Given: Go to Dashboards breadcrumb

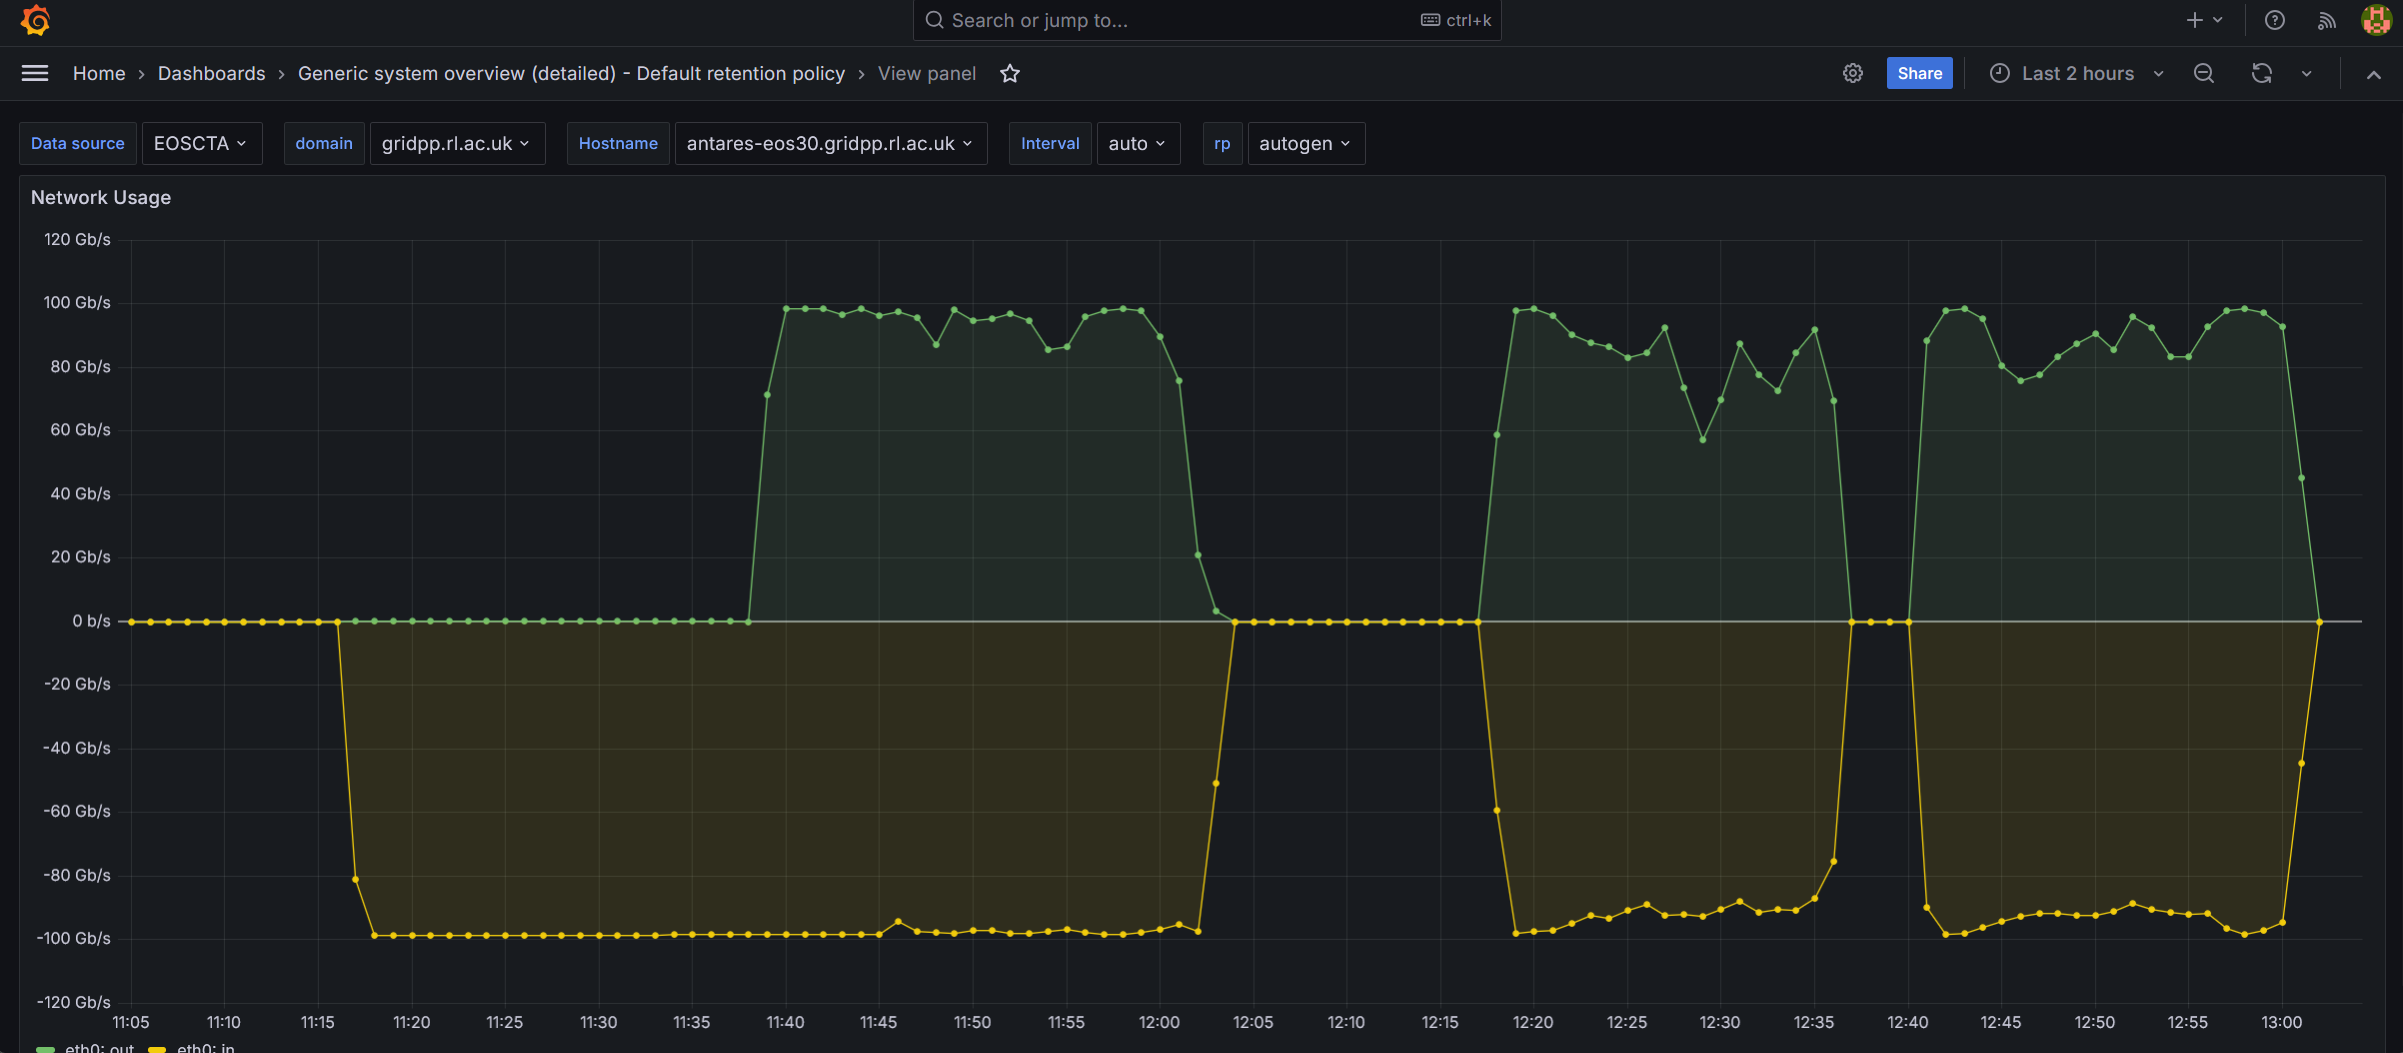Looking at the screenshot, I should tap(211, 73).
